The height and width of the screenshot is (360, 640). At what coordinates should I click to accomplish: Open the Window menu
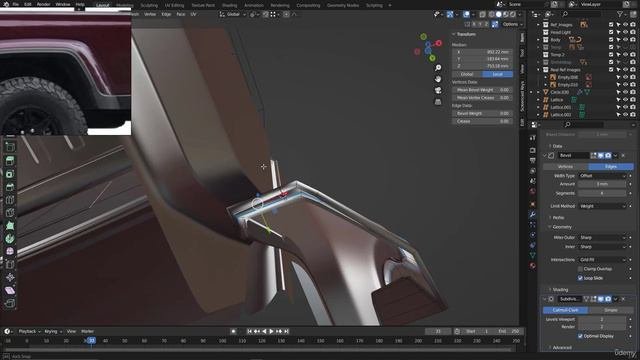pos(63,4)
